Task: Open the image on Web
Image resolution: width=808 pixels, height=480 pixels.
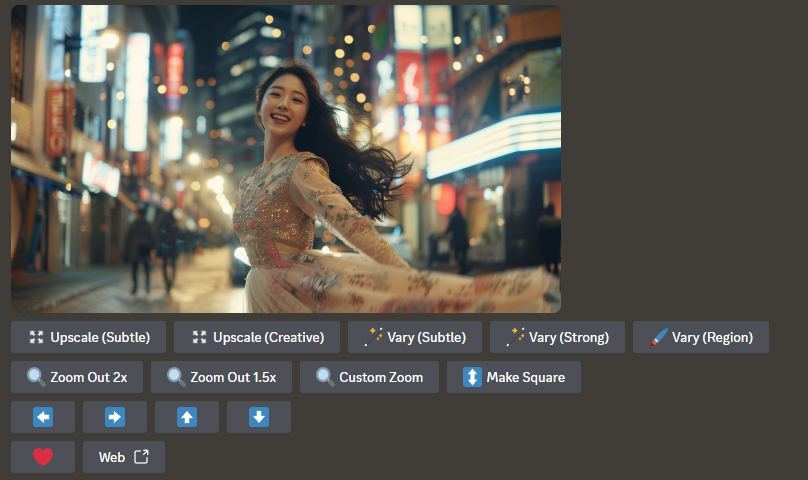Action: (x=124, y=457)
